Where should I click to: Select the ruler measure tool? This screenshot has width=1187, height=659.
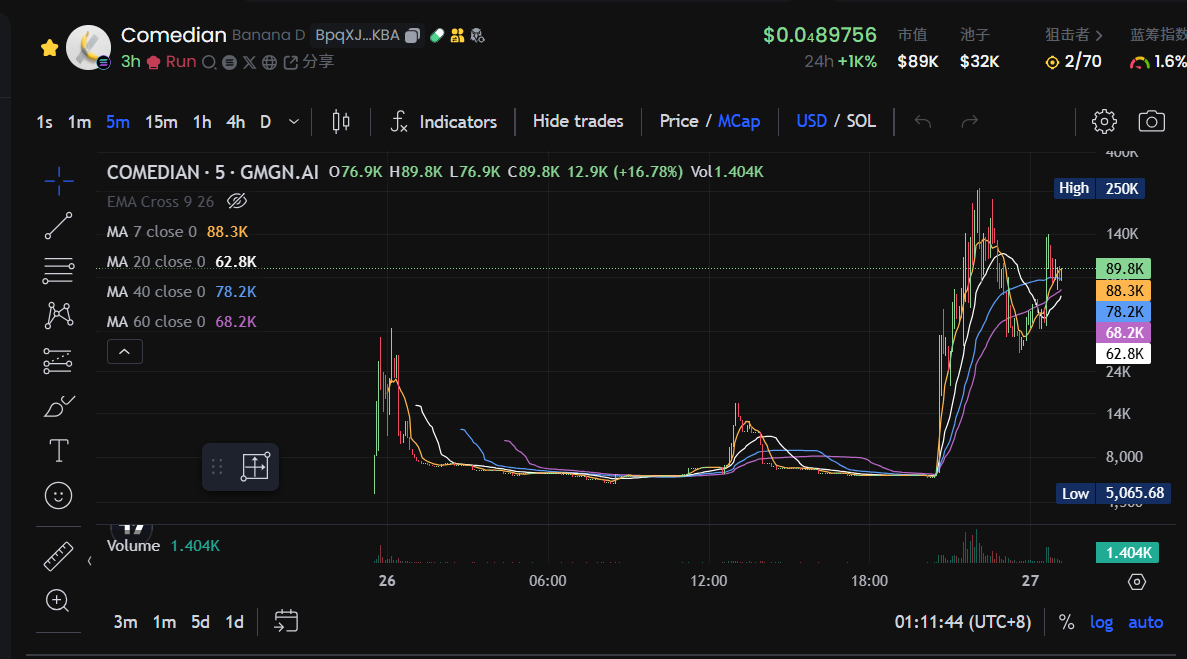pyautogui.click(x=59, y=556)
